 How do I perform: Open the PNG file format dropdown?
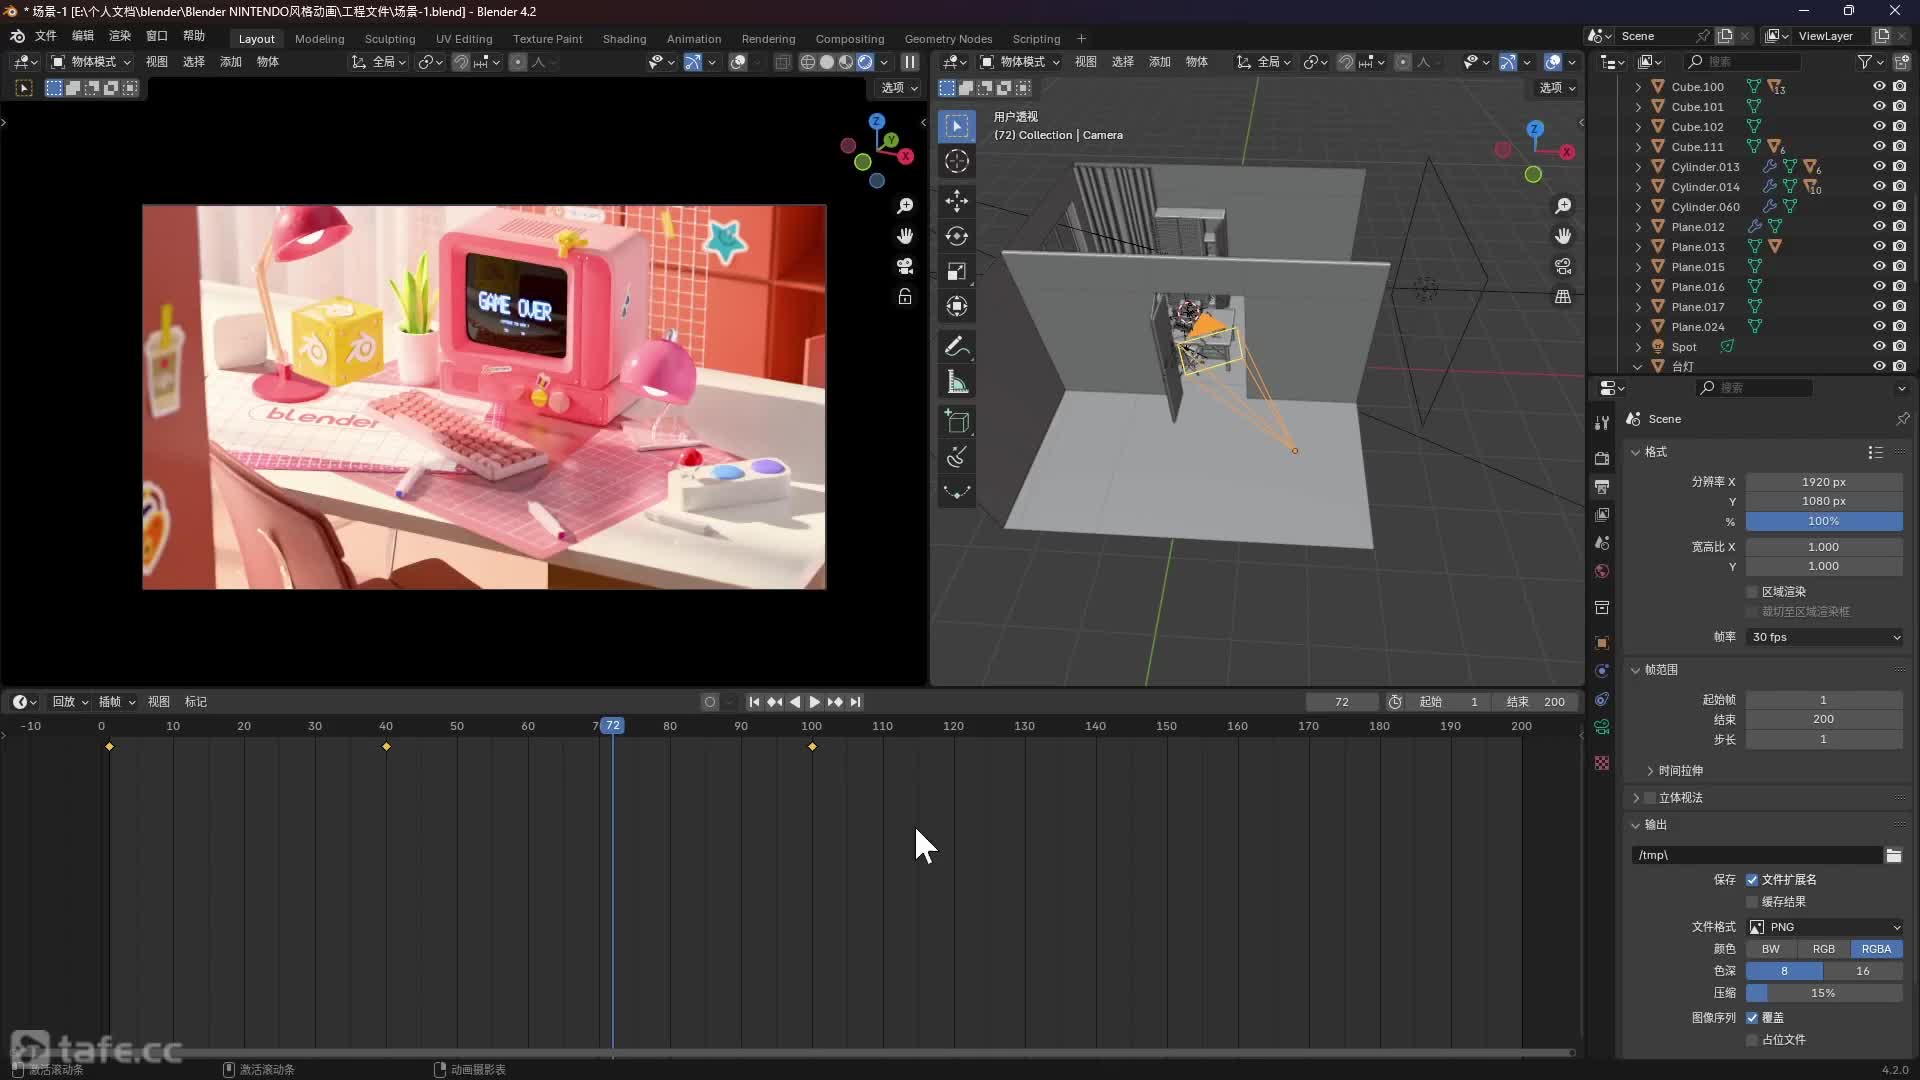point(1824,927)
